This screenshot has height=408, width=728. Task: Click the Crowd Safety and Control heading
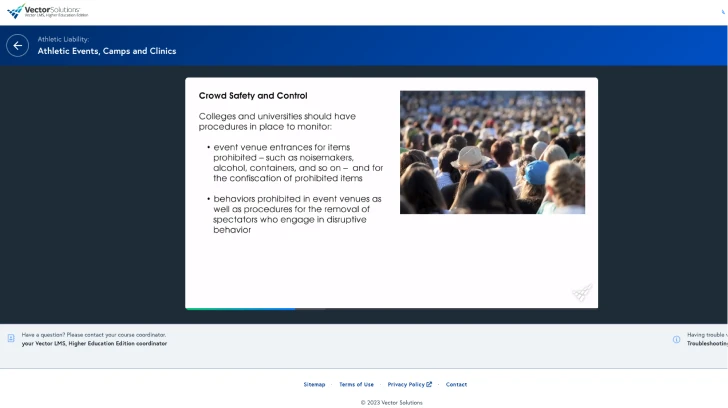(253, 96)
